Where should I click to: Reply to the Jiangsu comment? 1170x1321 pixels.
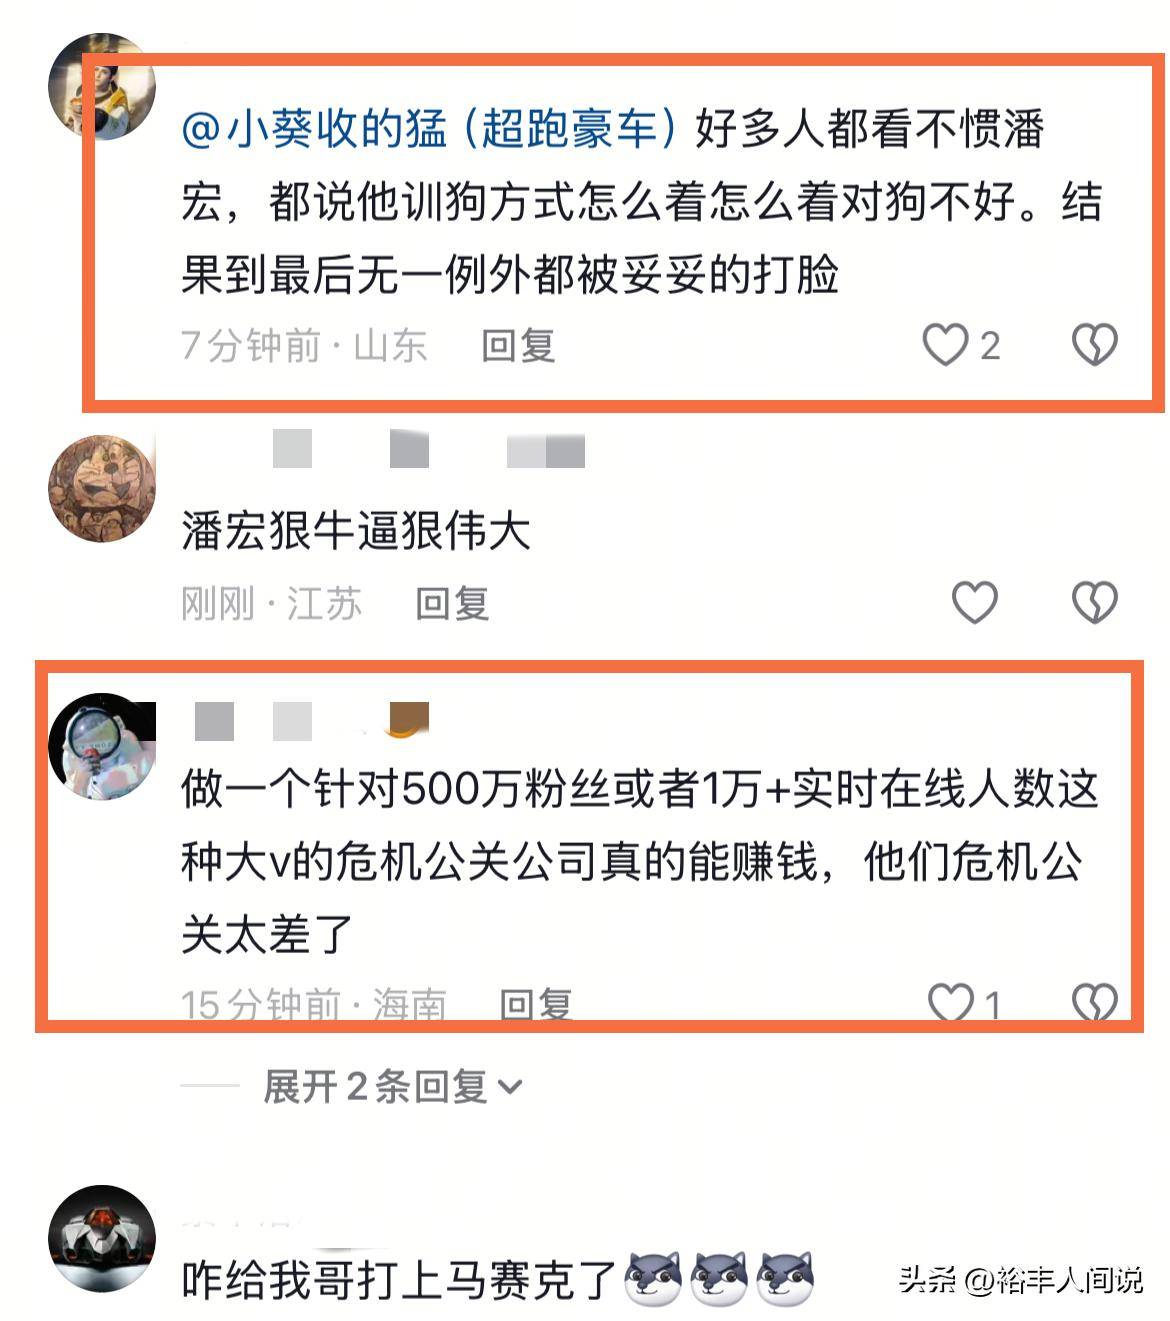452,604
